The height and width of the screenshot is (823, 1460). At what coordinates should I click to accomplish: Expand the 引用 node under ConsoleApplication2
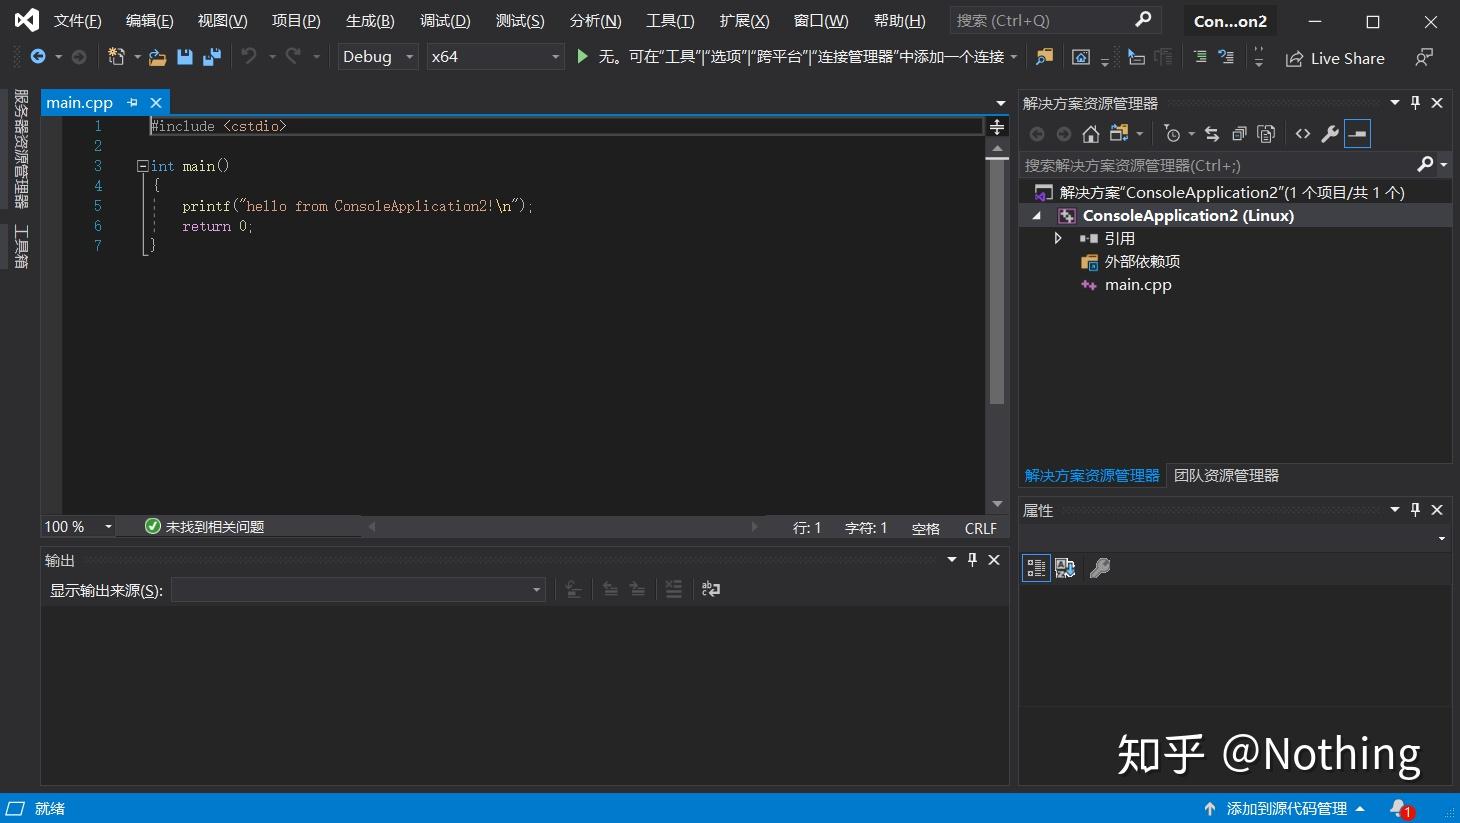(x=1059, y=238)
